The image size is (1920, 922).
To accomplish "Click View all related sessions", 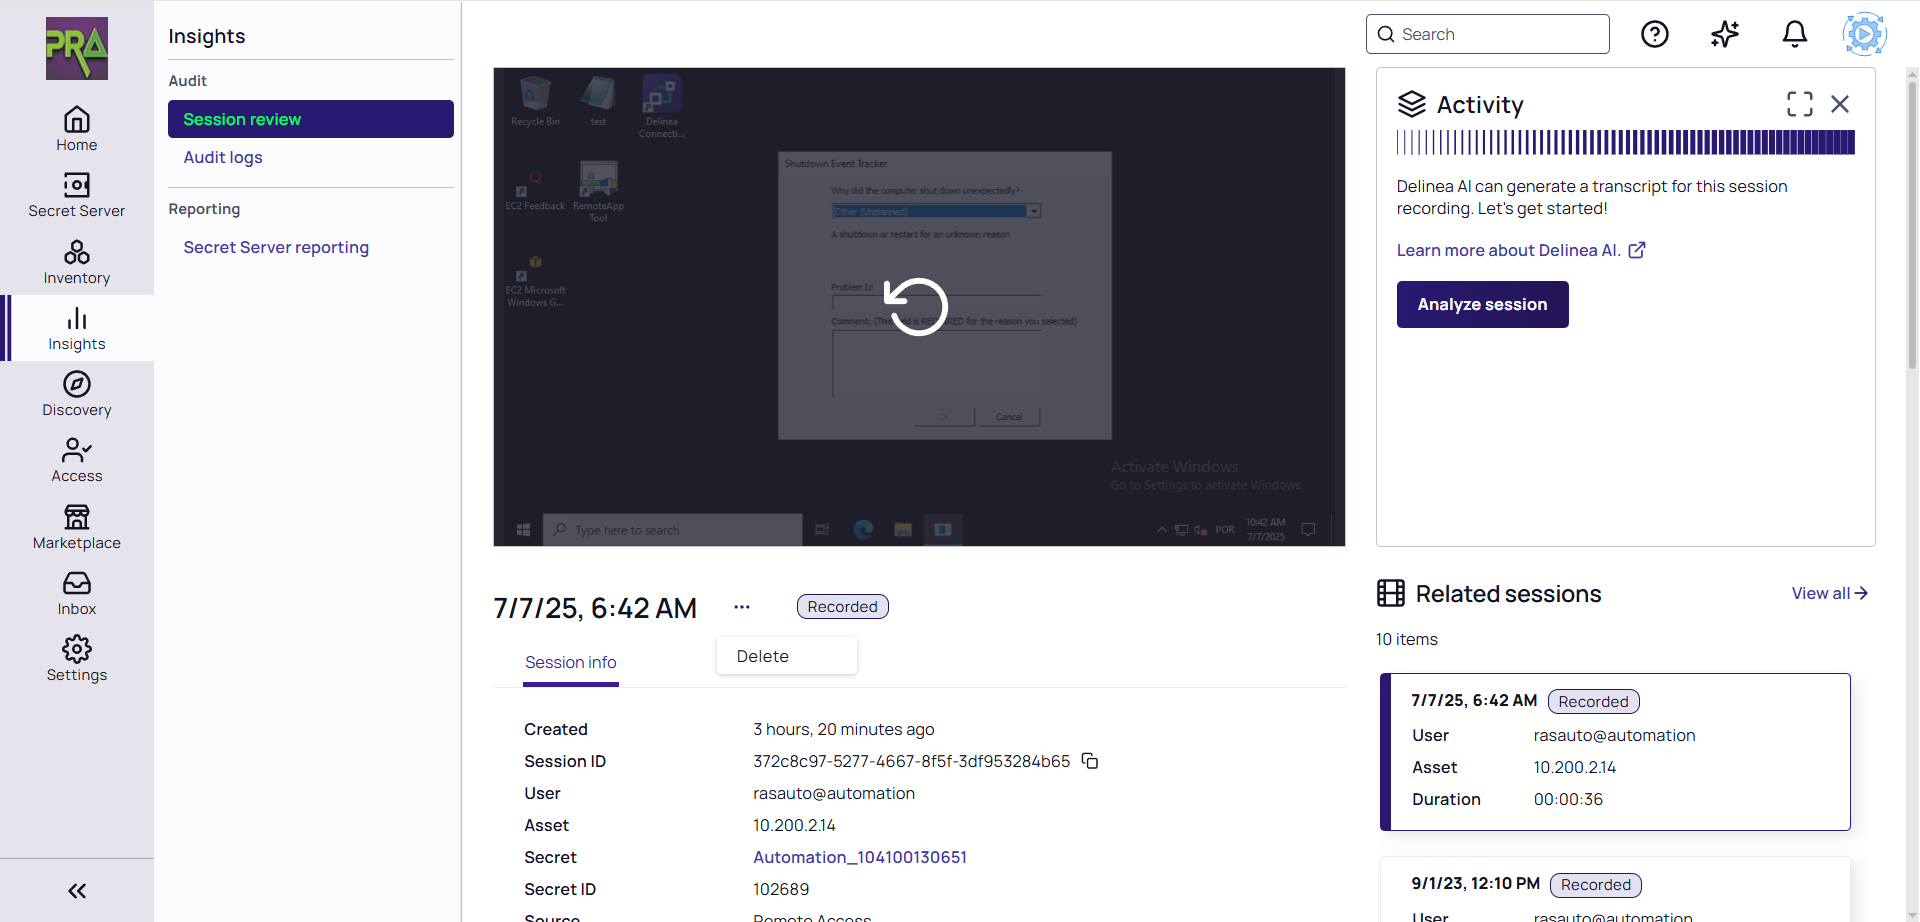I will [x=1828, y=593].
